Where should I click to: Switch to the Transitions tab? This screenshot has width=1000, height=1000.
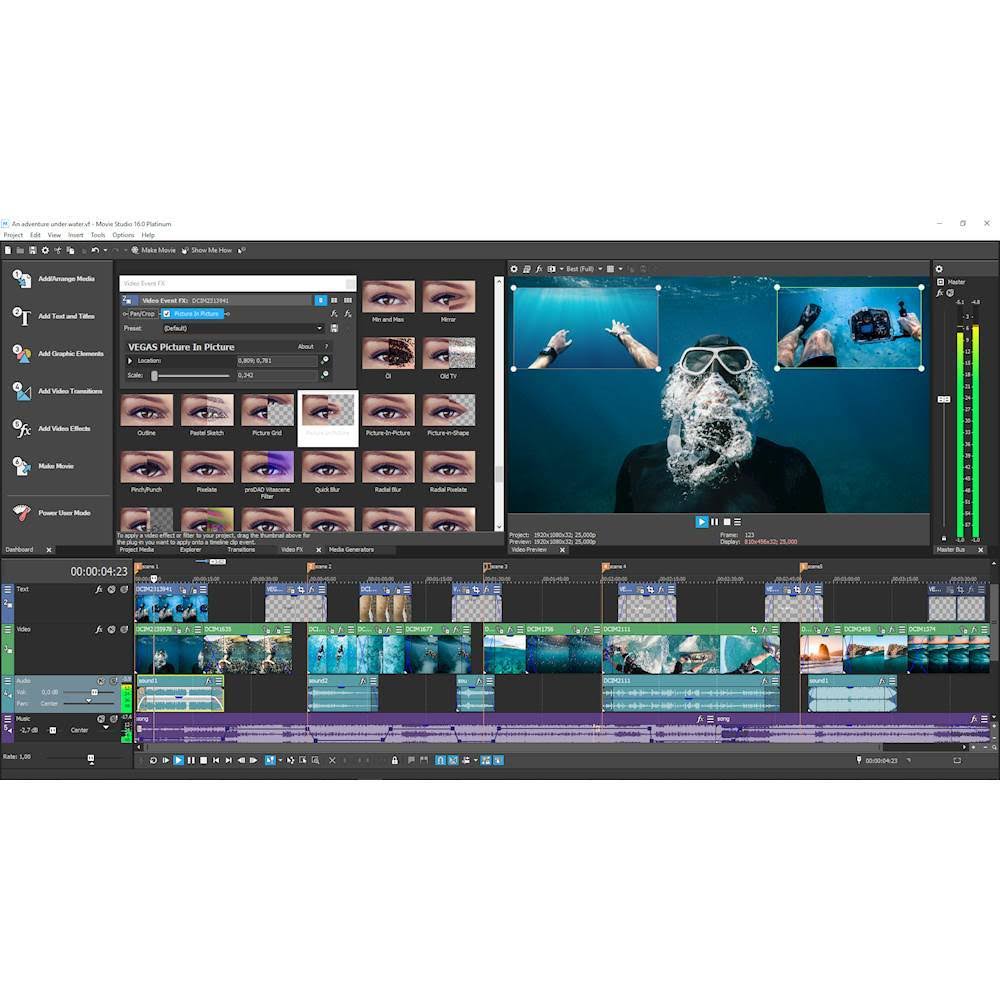(x=241, y=550)
